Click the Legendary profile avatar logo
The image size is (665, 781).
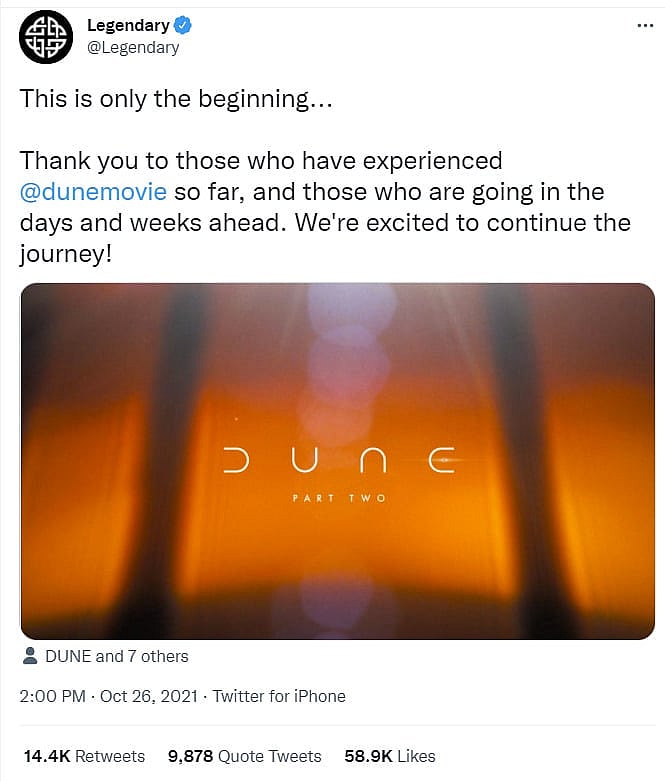click(46, 37)
